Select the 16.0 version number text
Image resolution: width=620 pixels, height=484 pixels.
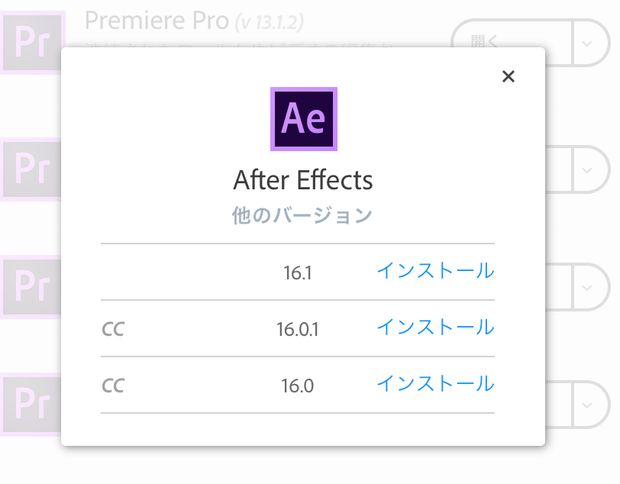pos(297,386)
